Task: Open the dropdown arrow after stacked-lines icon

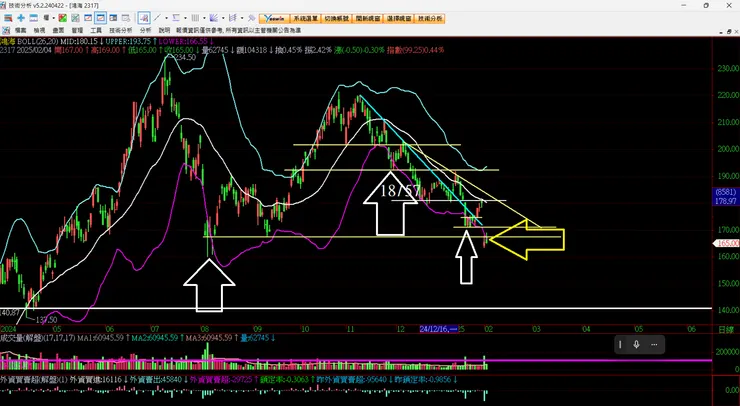Action: pyautogui.click(x=54, y=18)
